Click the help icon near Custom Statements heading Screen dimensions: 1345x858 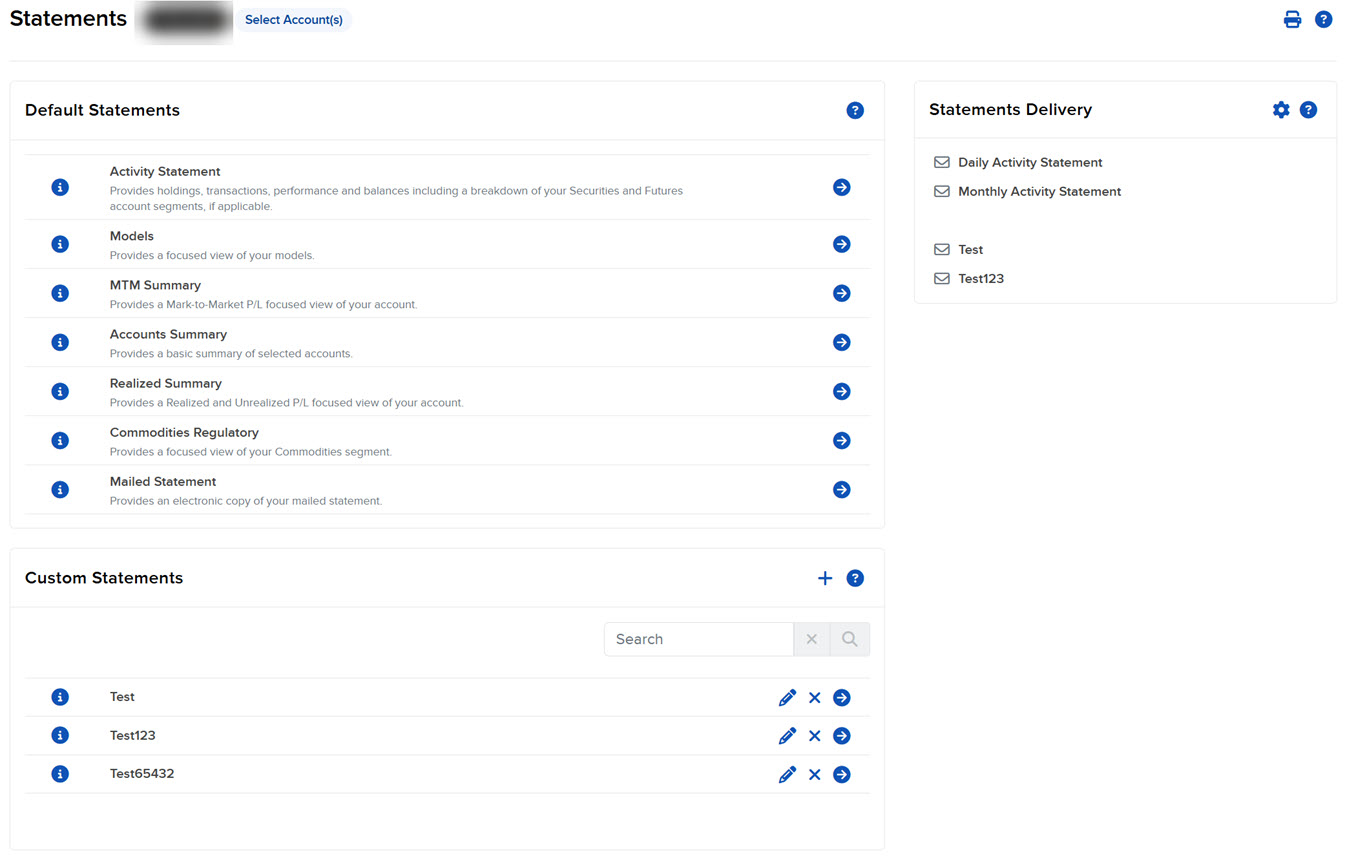click(x=855, y=578)
